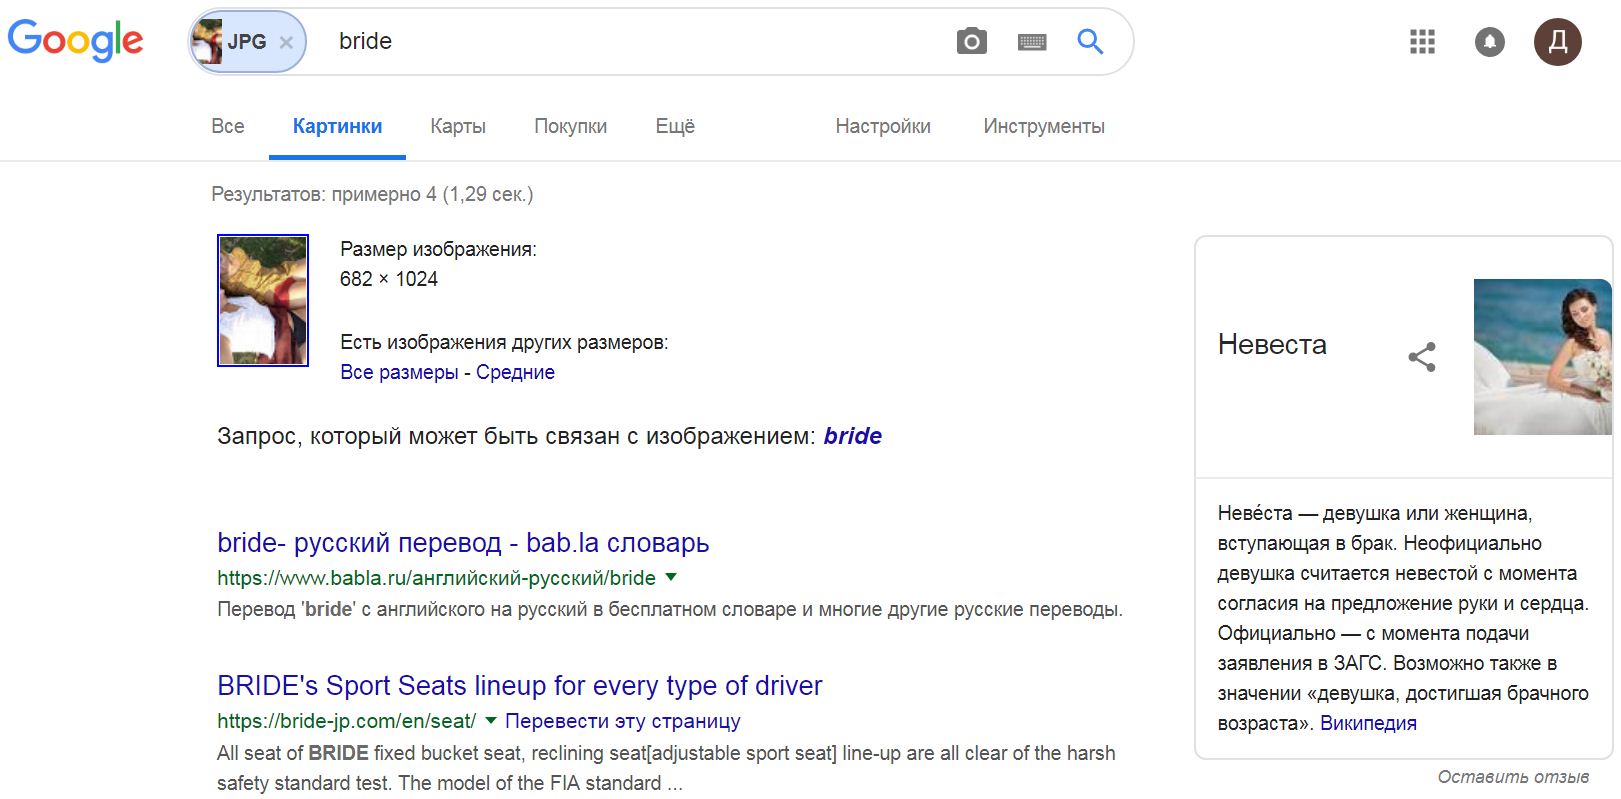Expand the dropdown arrow after the bride-jp.com URL
The height and width of the screenshot is (799, 1621).
(490, 720)
